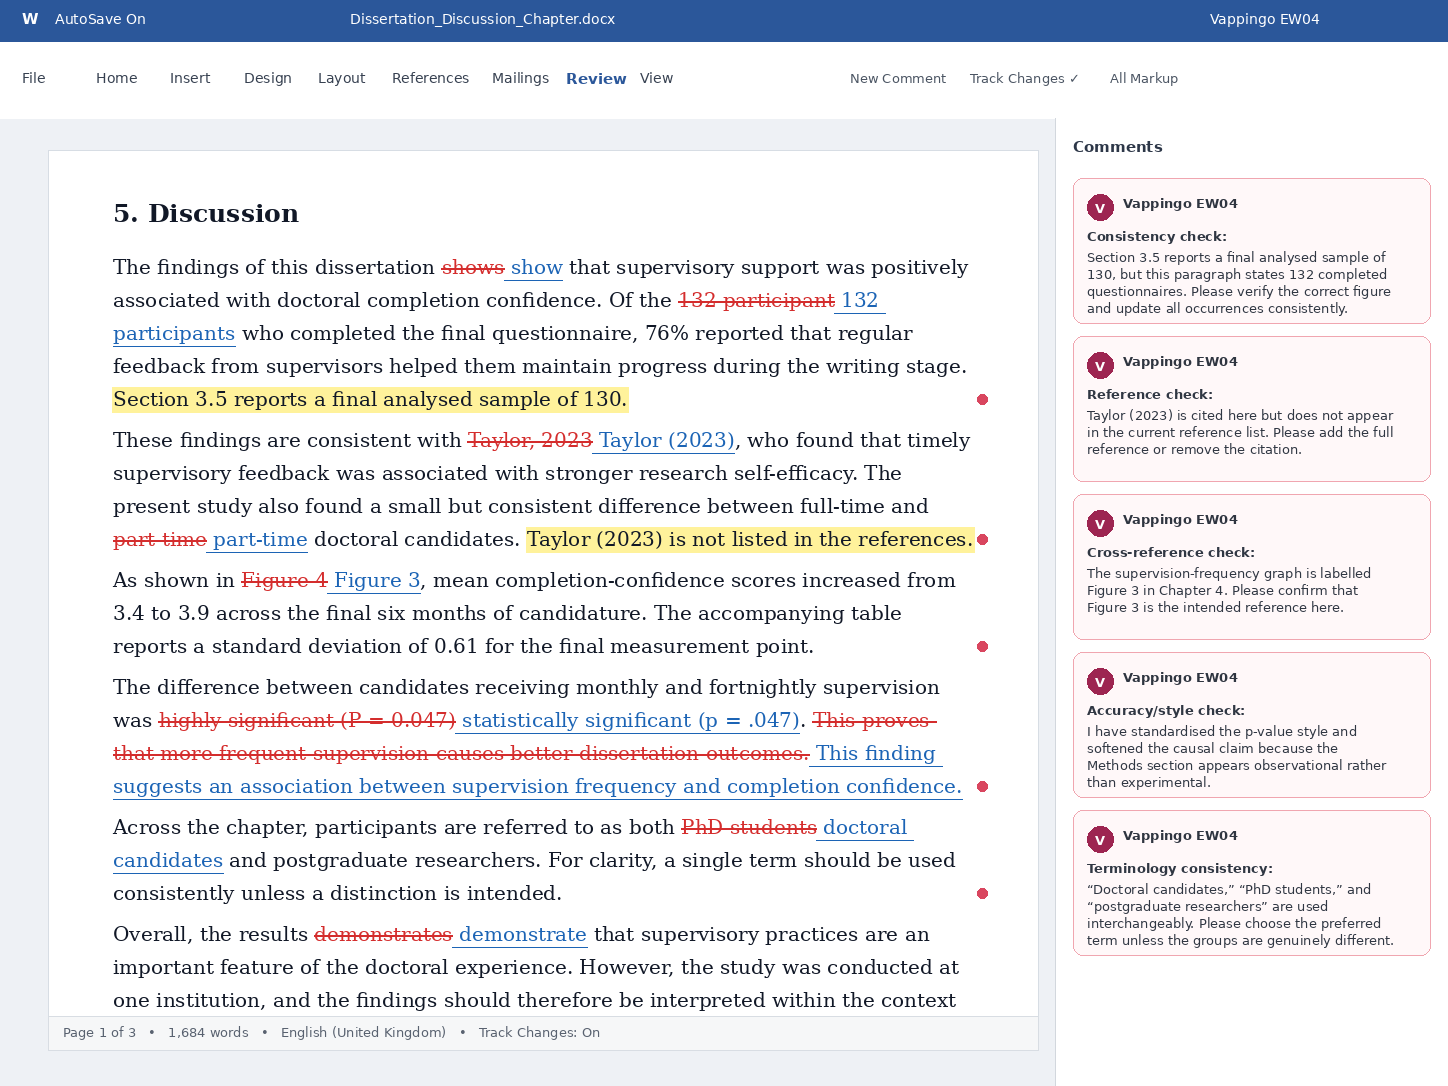The width and height of the screenshot is (1448, 1086).
Task: Click the inserted word 'demonstrate'
Action: (522, 935)
